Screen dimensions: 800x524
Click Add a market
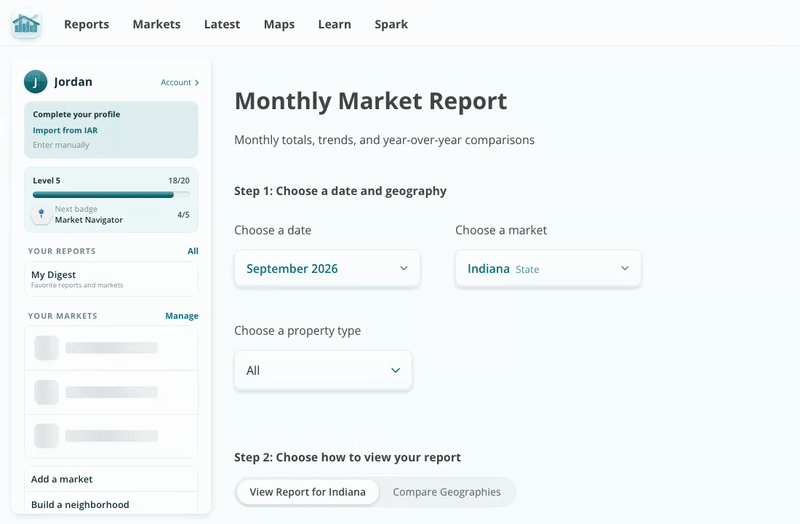click(x=111, y=479)
